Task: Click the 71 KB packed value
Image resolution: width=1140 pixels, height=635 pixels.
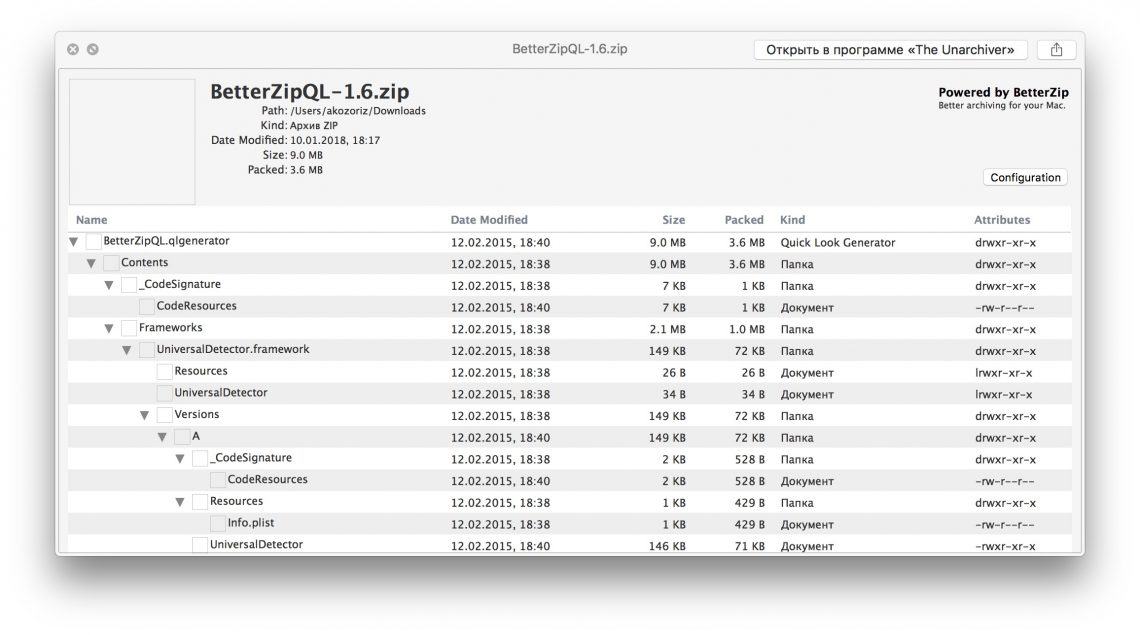Action: click(750, 546)
